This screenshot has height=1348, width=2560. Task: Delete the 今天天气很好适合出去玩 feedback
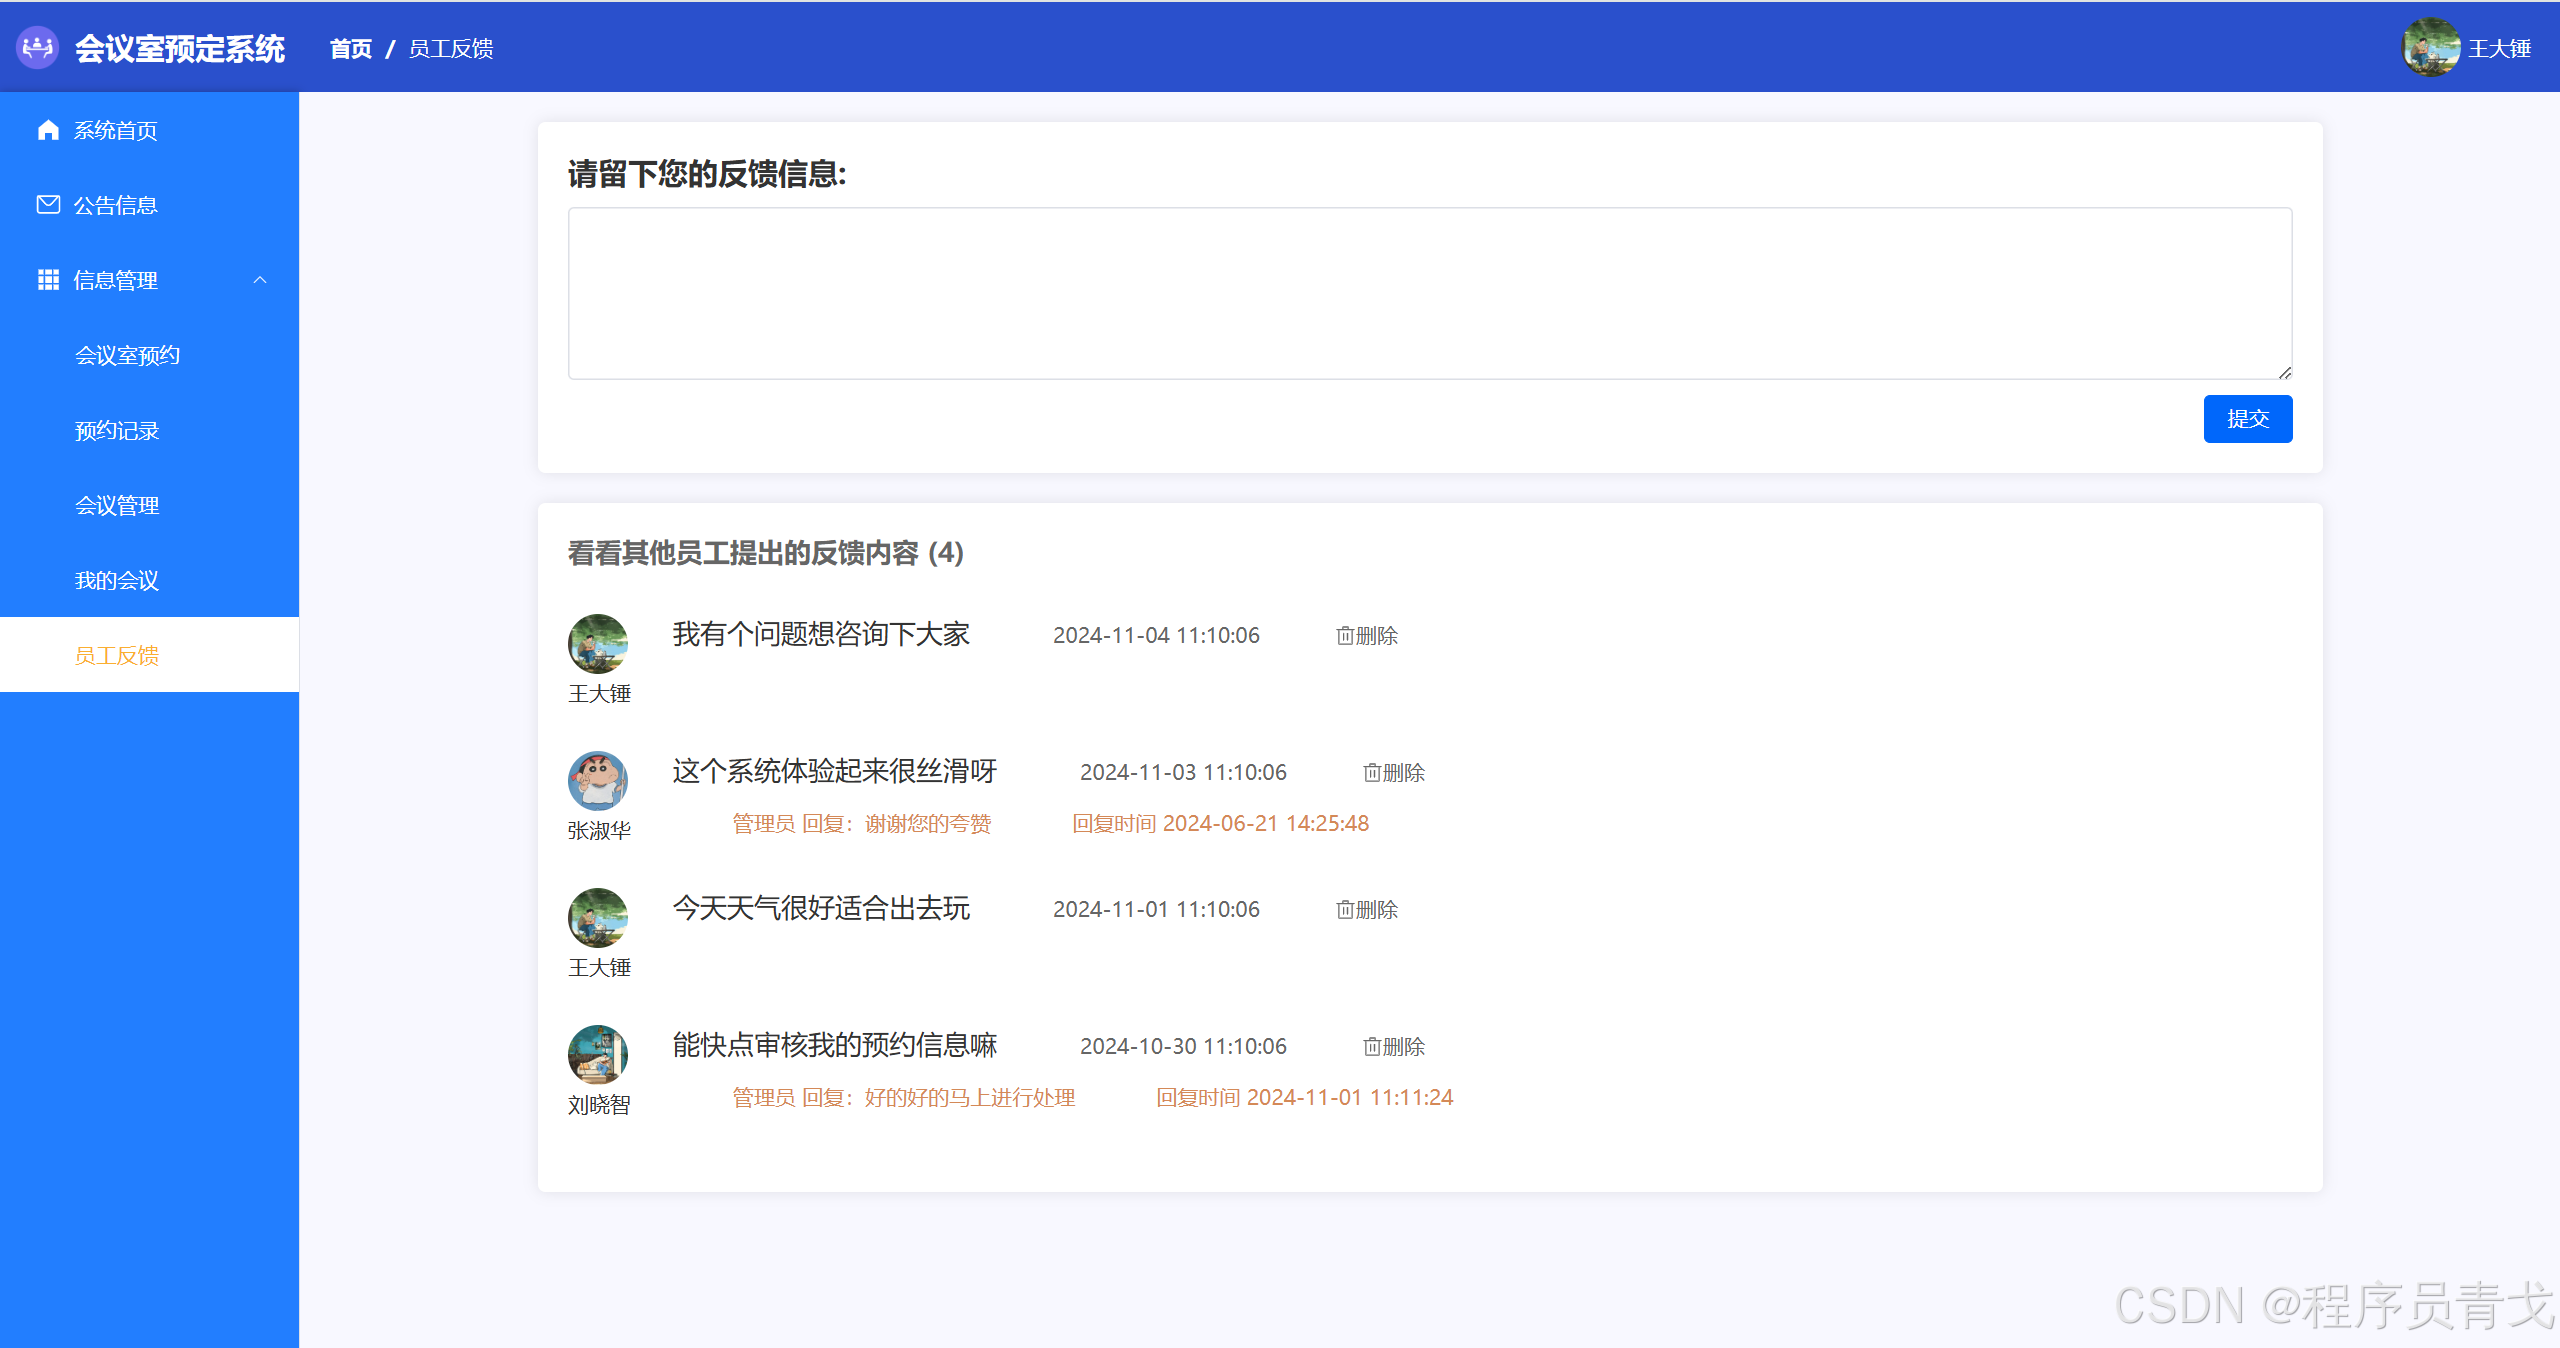point(1367,910)
